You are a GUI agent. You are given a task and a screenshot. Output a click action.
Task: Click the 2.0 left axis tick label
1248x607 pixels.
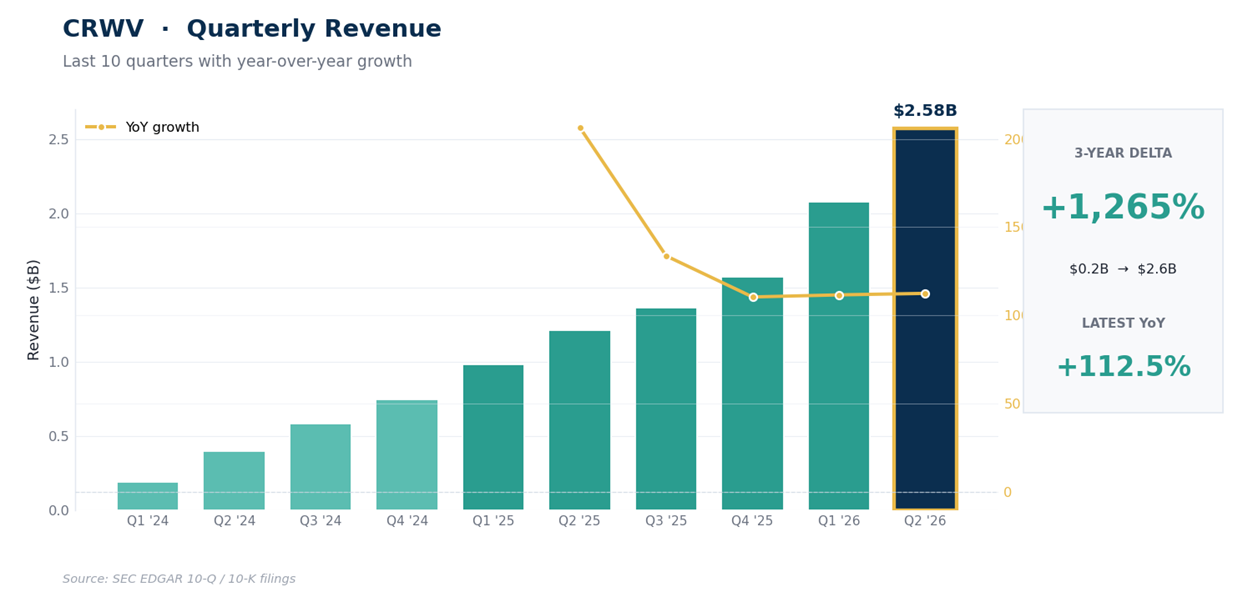(58, 213)
